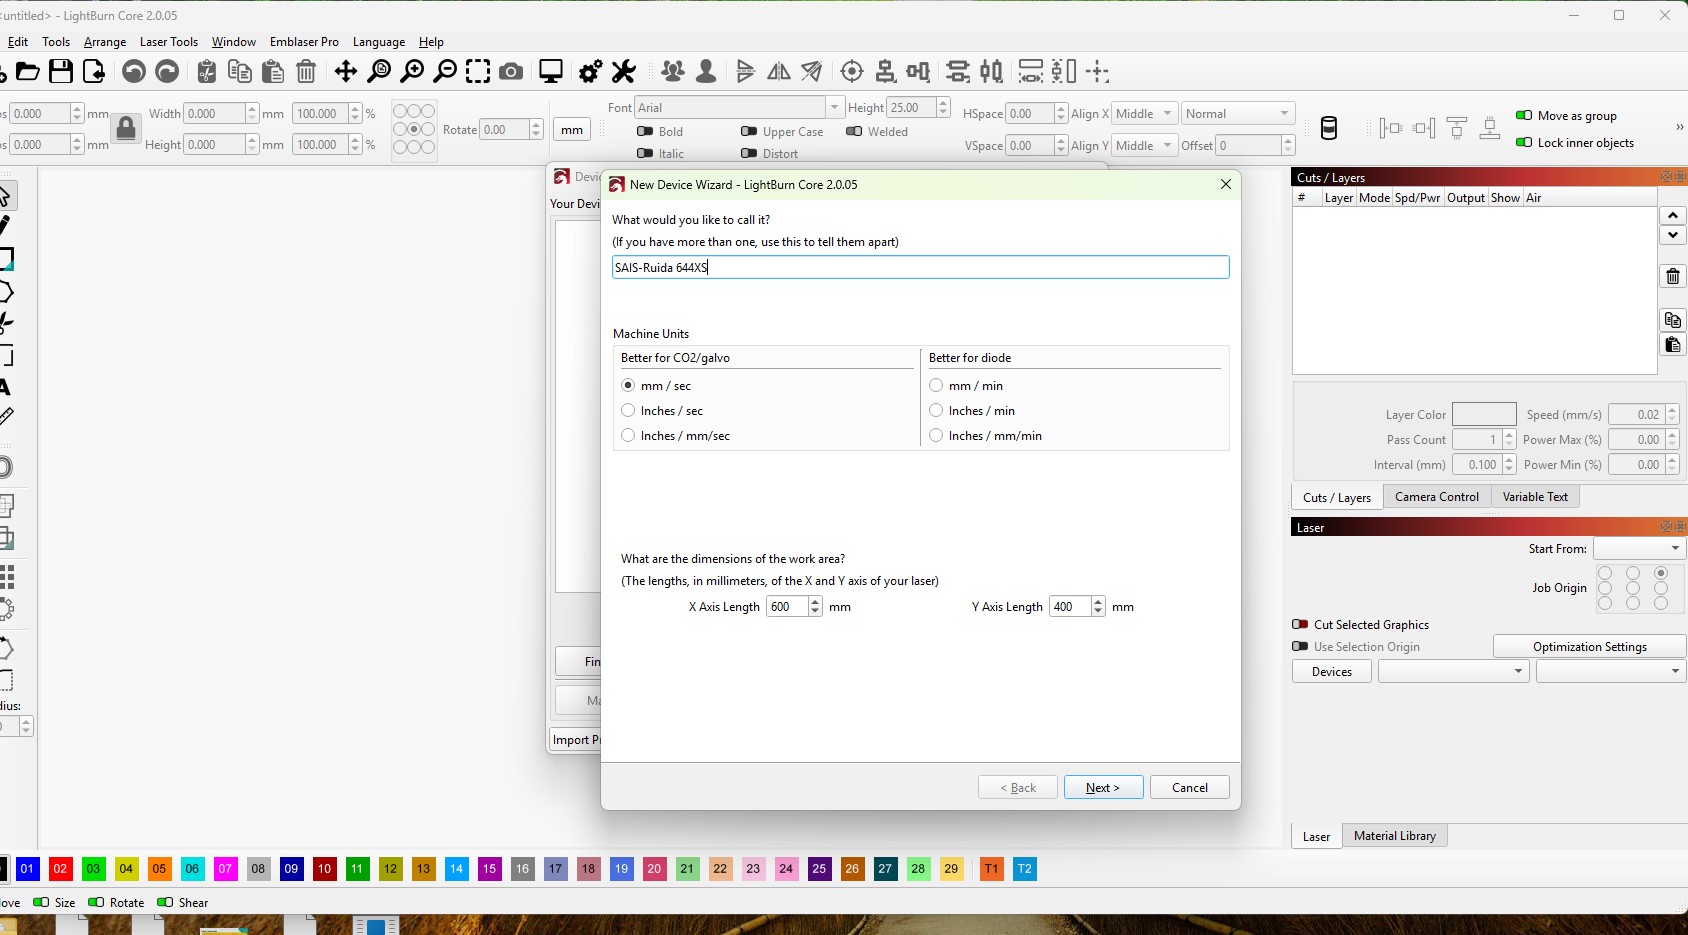Click the Frame Selection dashed square icon

[478, 71]
